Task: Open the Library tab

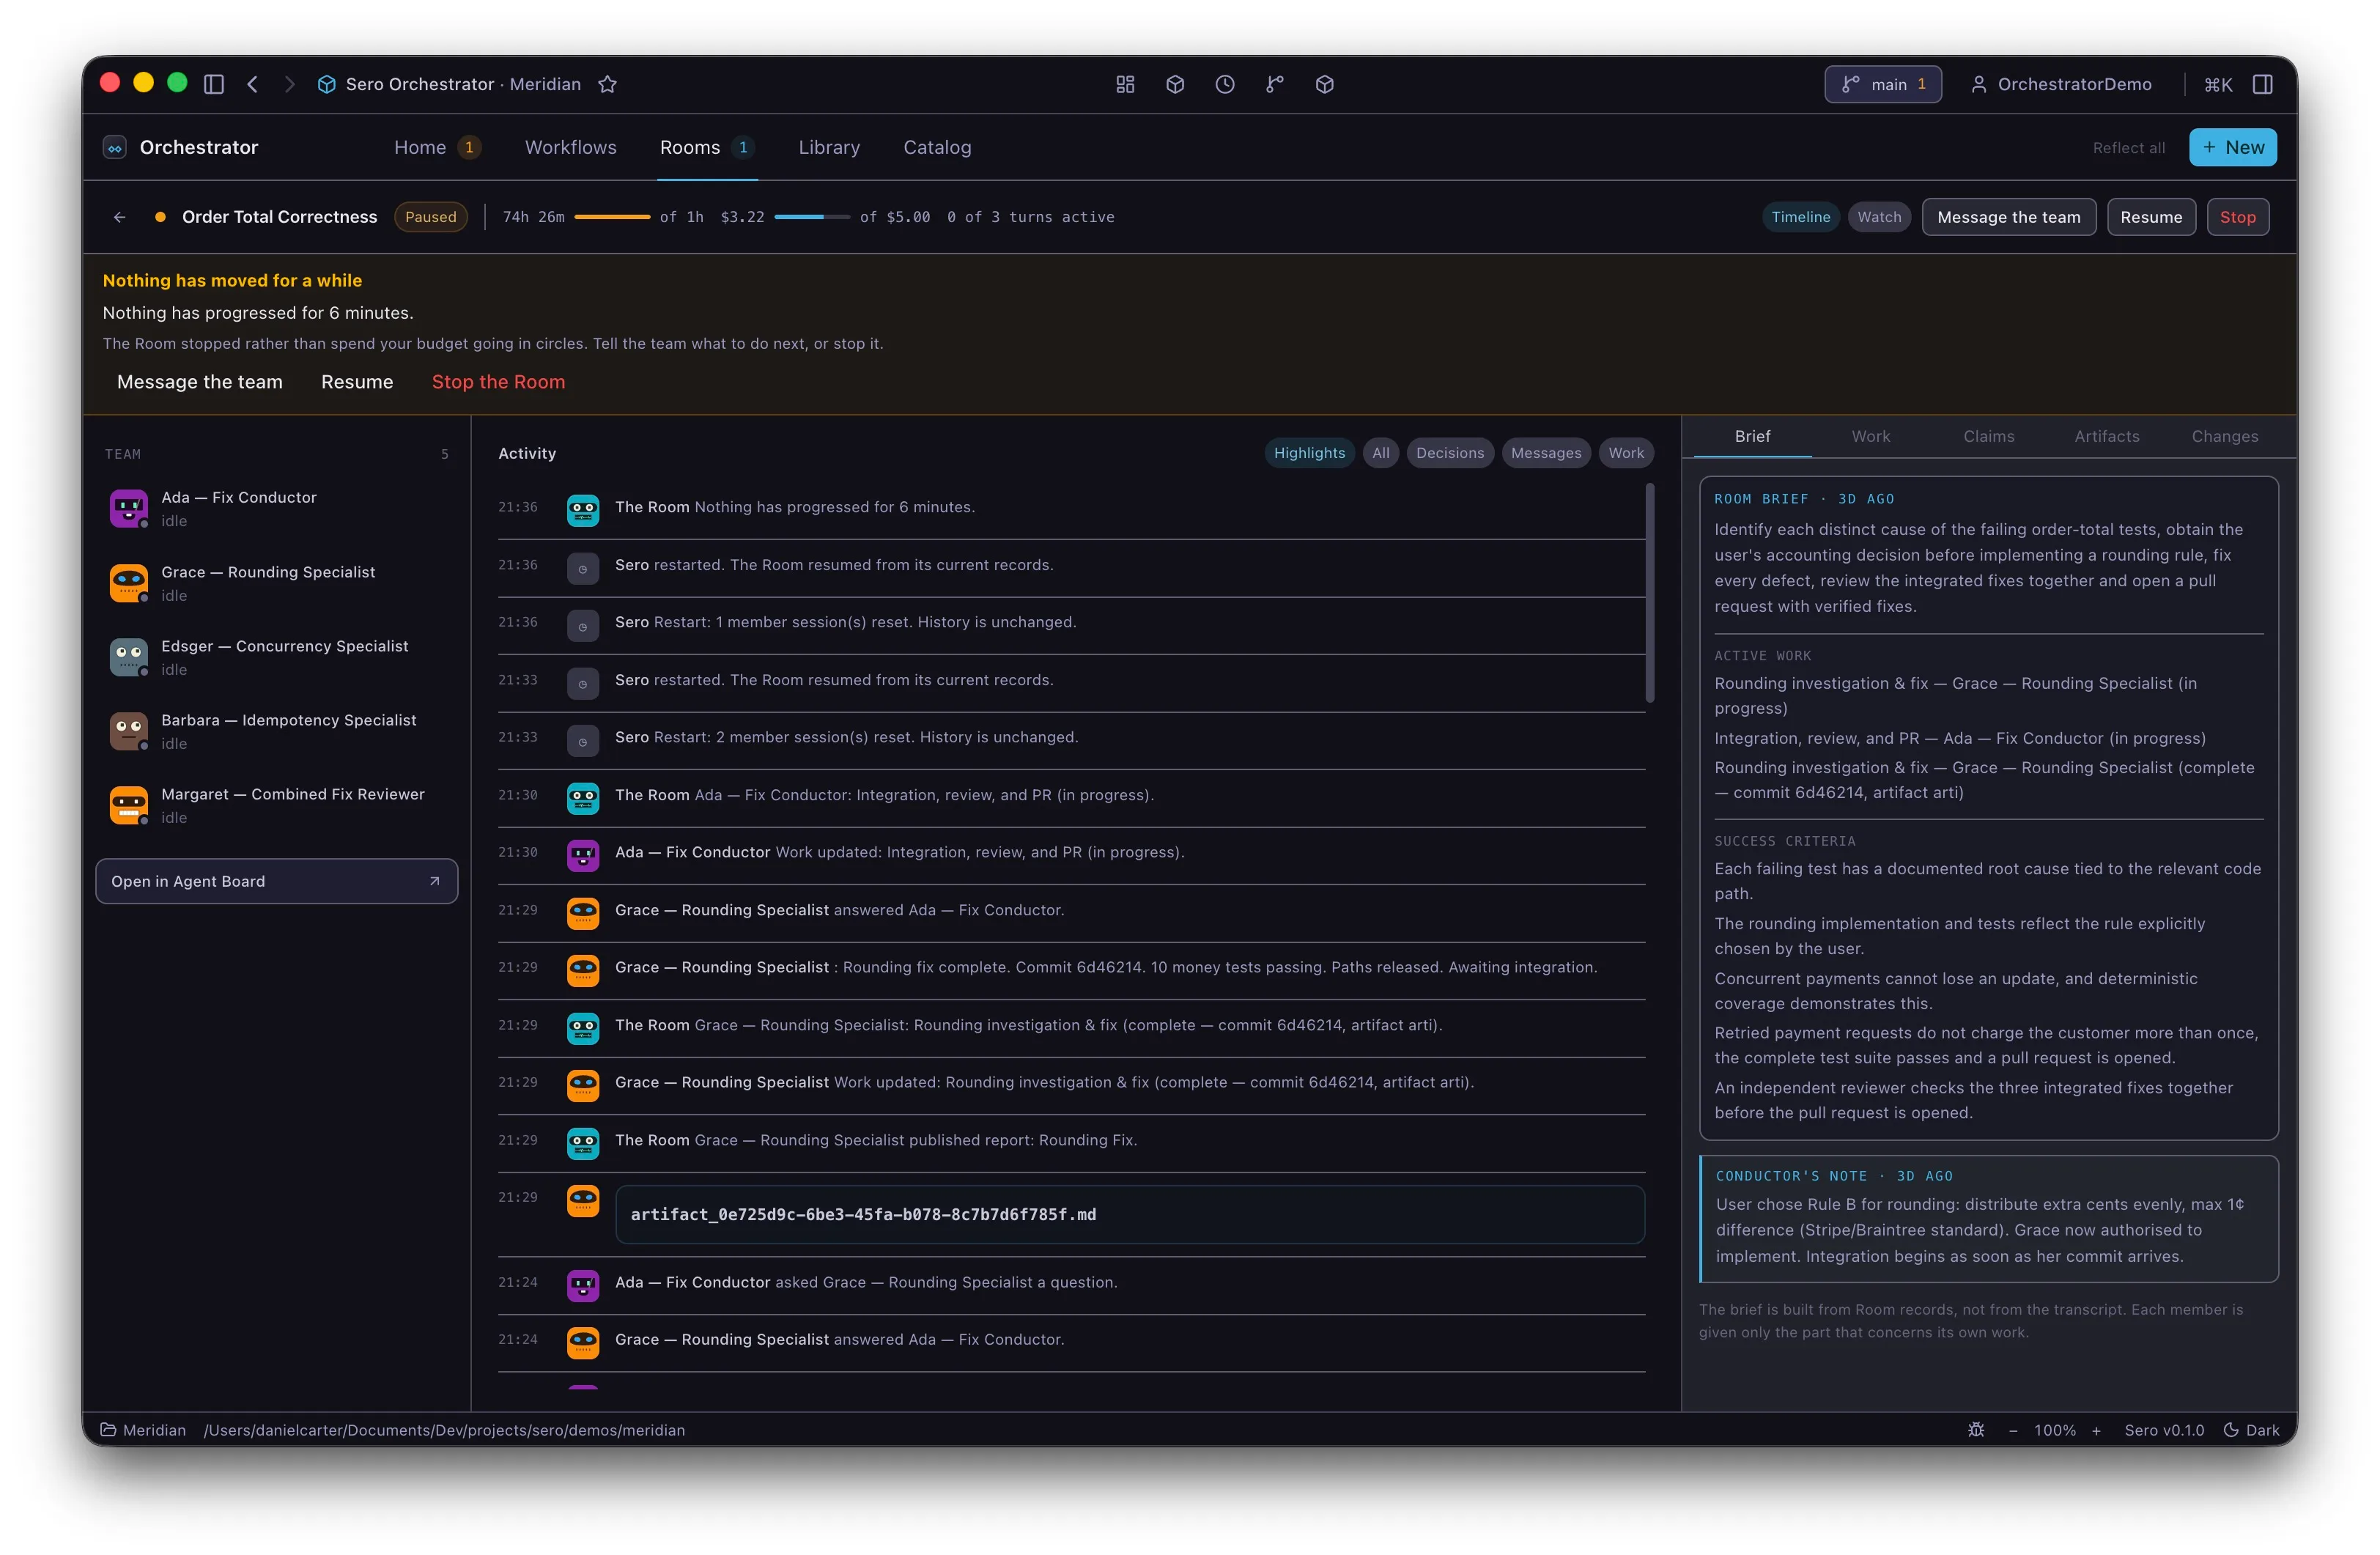Action: click(x=829, y=147)
